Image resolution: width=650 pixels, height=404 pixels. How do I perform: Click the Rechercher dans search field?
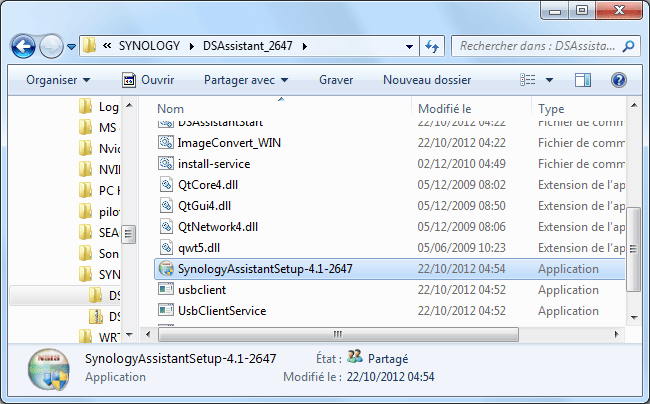[535, 47]
